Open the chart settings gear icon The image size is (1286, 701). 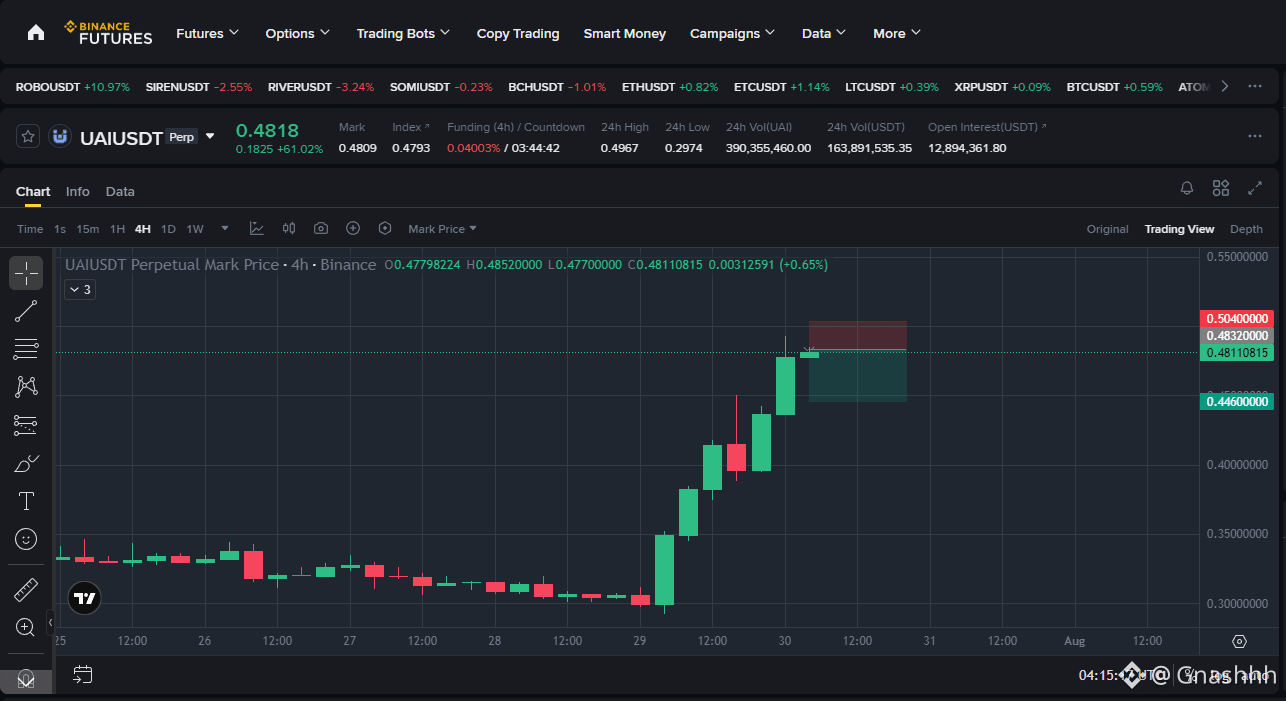pos(1240,641)
